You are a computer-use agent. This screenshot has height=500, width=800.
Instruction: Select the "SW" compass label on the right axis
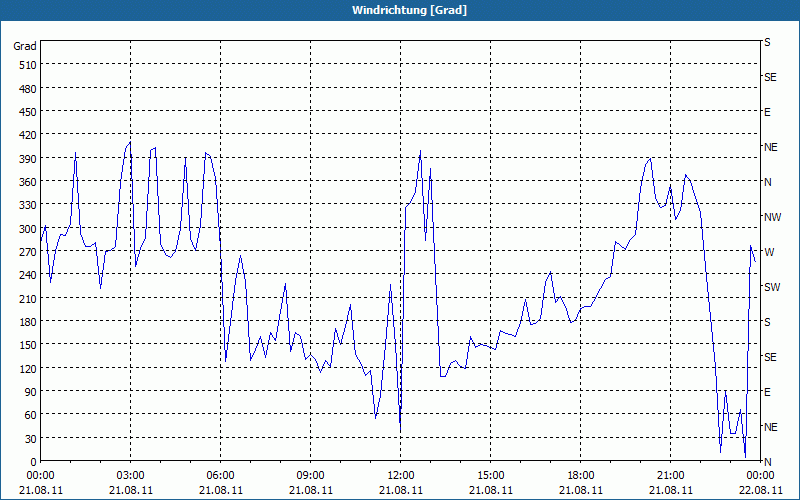pyautogui.click(x=772, y=287)
